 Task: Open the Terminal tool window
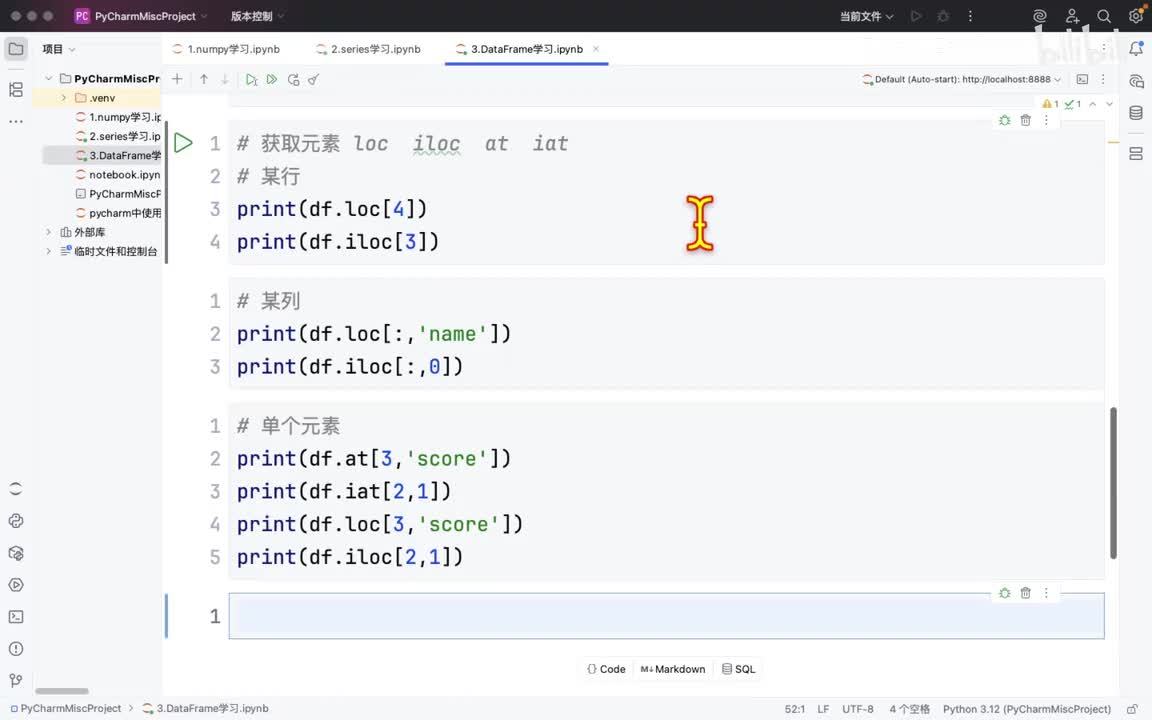coord(15,617)
